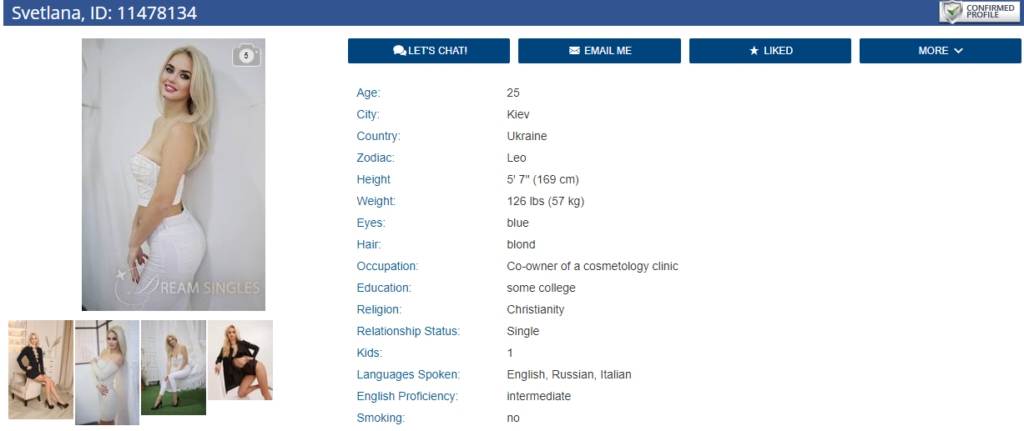The height and width of the screenshot is (431, 1024).
Task: View thumbnail of woman in white dress
Action: pos(107,372)
